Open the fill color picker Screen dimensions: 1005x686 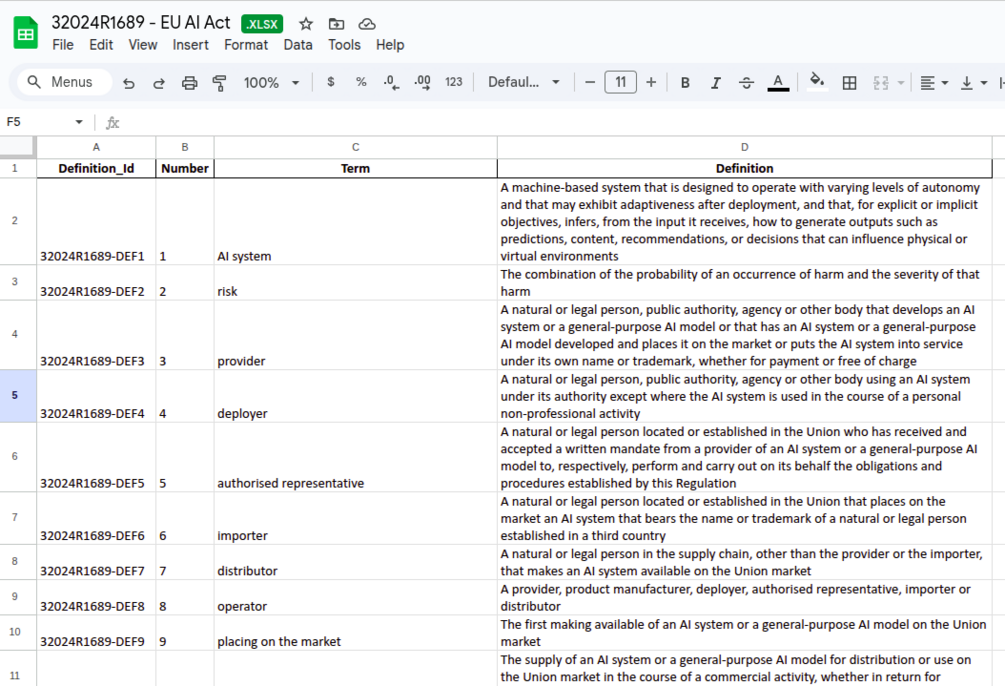(x=817, y=83)
